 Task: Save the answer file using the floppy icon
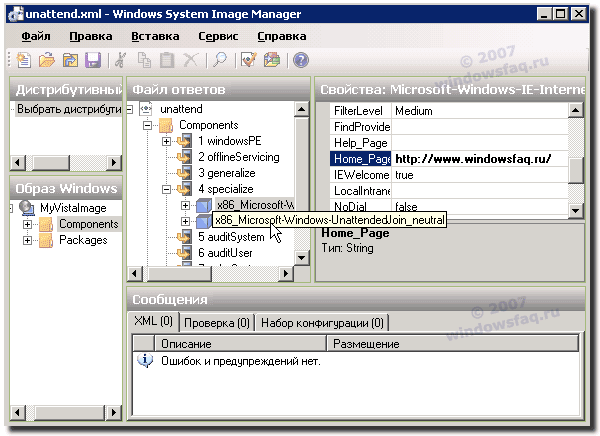[93, 60]
